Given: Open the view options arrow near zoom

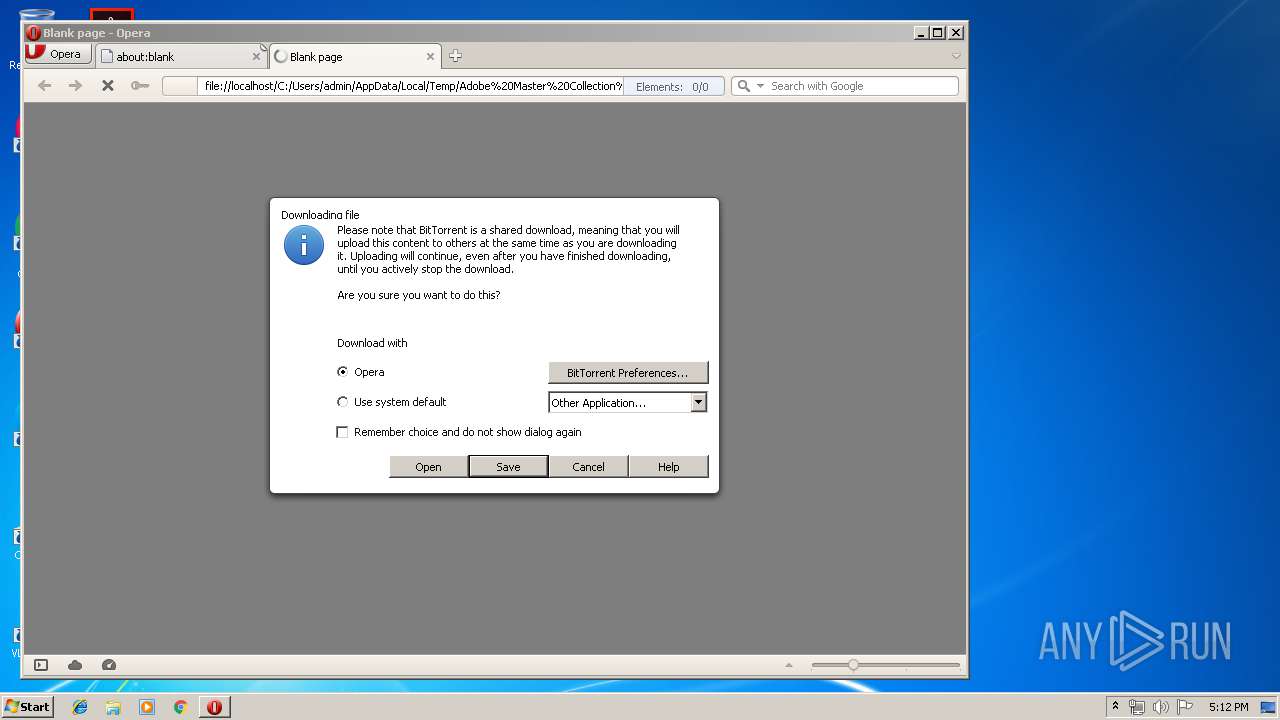Looking at the screenshot, I should point(789,665).
